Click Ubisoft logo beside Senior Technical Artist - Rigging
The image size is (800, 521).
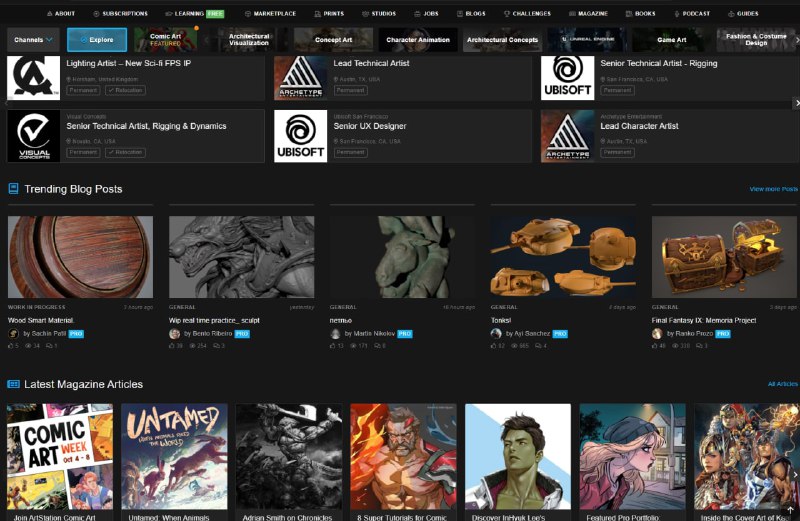click(x=567, y=78)
